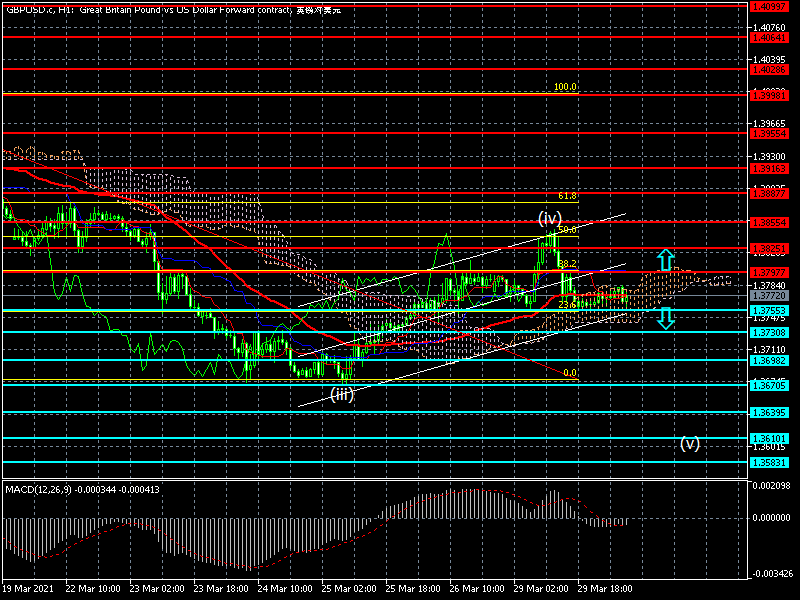This screenshot has width=800, height=600.
Task: Click the cyan down arrow near 1.37553
Action: (665, 318)
